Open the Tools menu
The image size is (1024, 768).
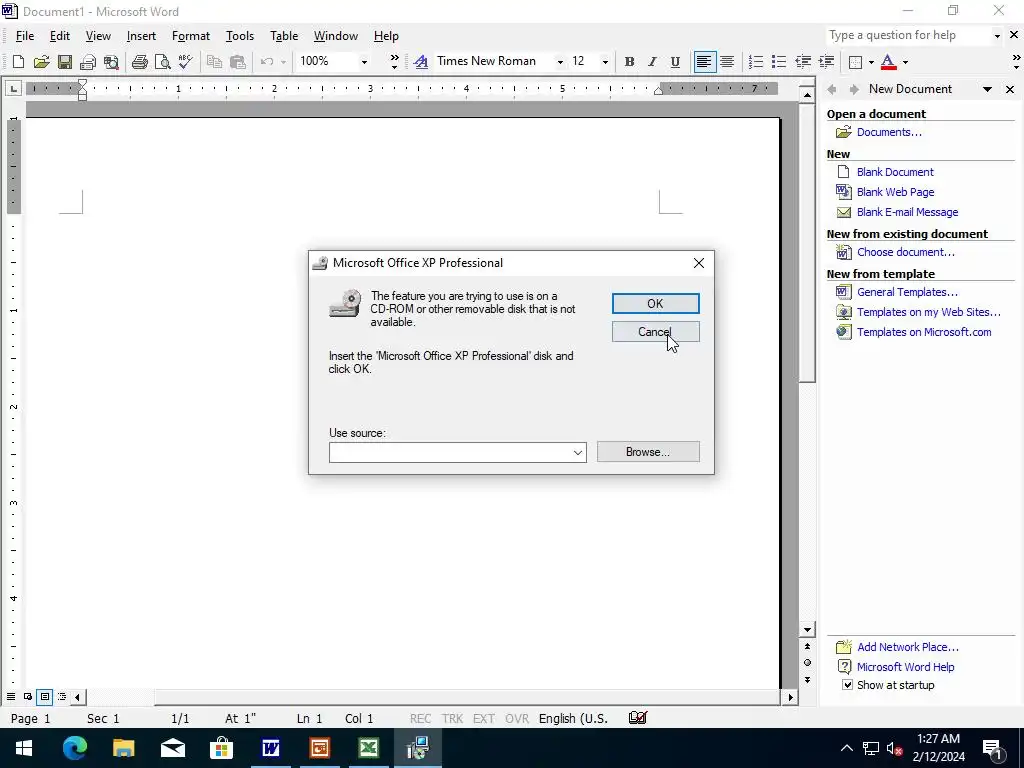tap(240, 36)
